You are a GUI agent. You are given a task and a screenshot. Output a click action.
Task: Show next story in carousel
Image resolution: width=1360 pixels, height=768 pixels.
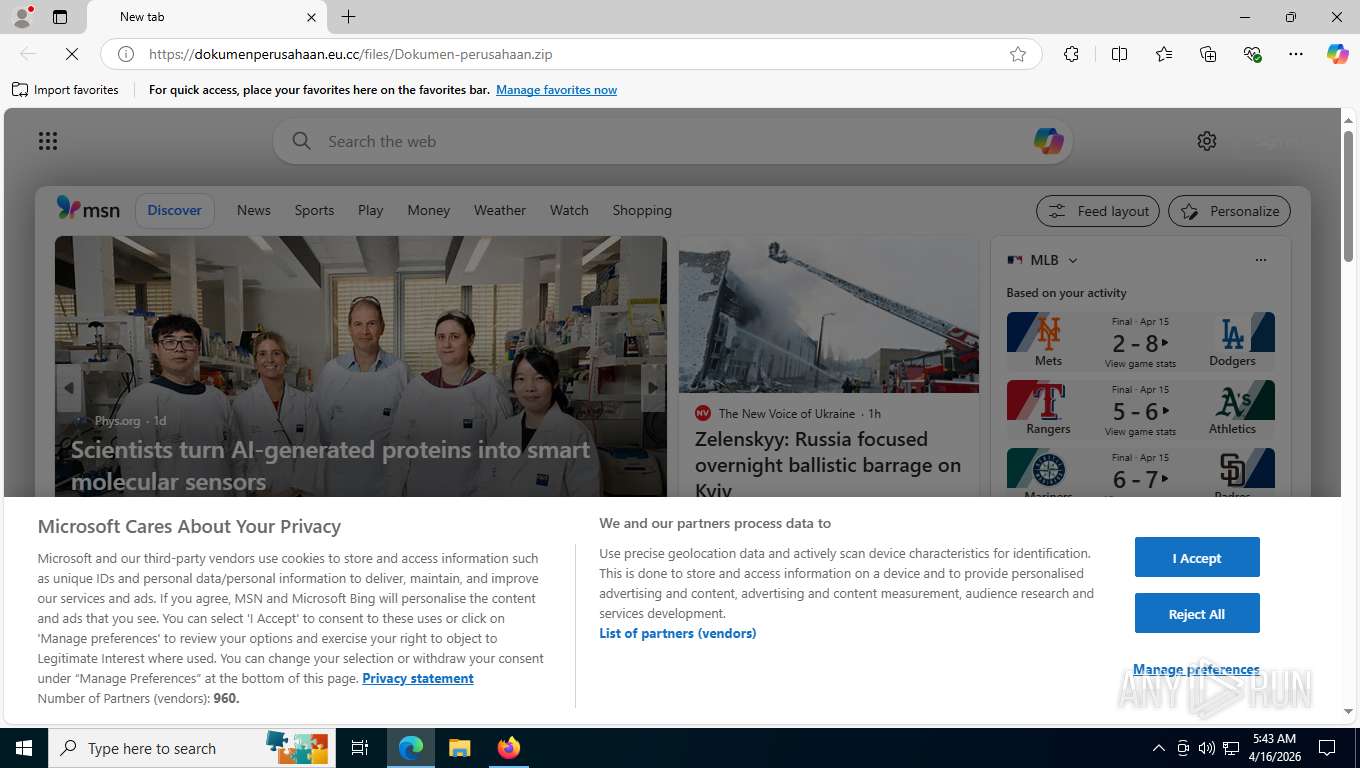pyautogui.click(x=653, y=388)
